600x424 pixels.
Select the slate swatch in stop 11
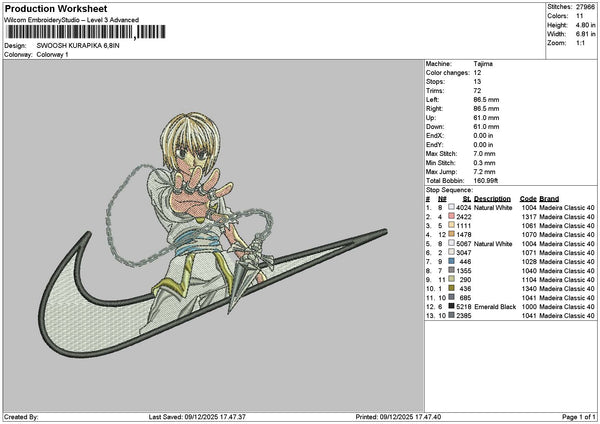452,297
